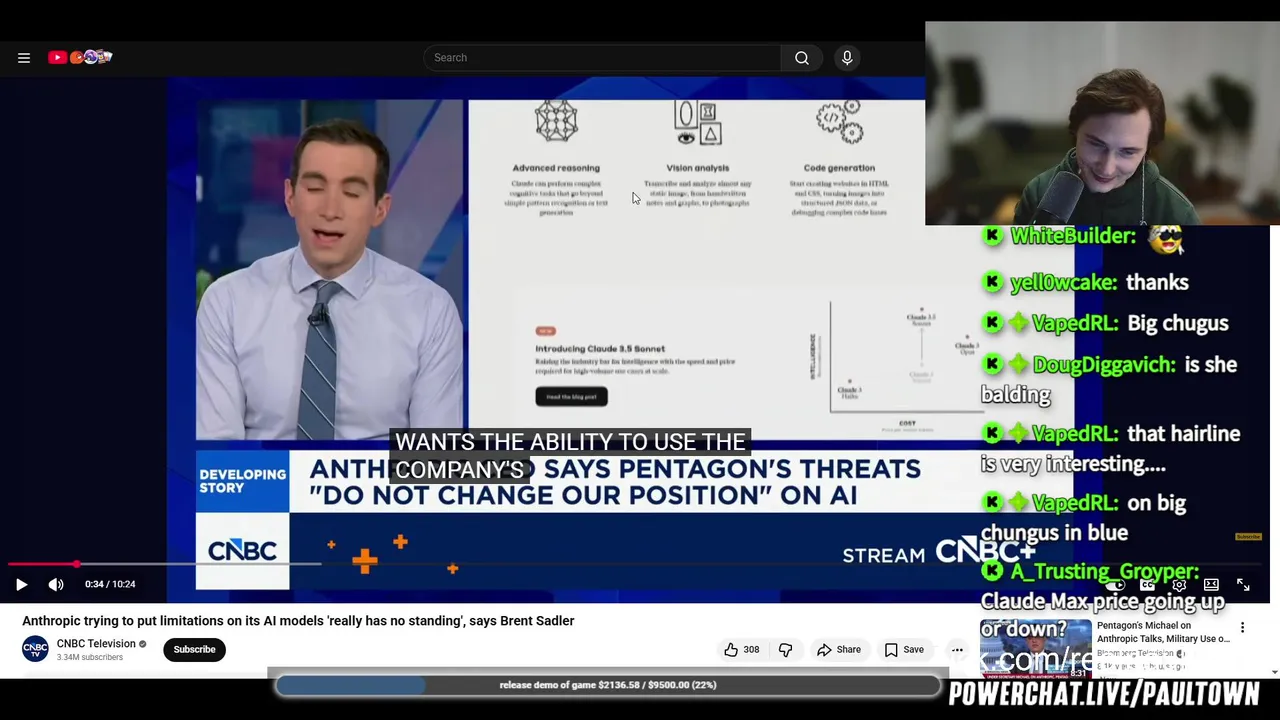Image resolution: width=1280 pixels, height=720 pixels.
Task: Click the video title text
Action: coord(298,621)
